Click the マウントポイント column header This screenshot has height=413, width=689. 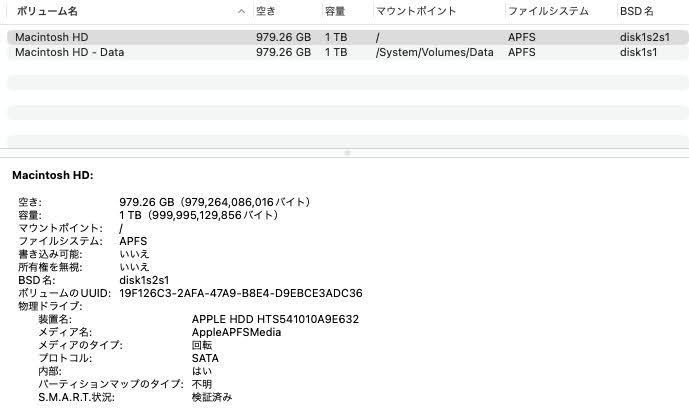click(416, 11)
